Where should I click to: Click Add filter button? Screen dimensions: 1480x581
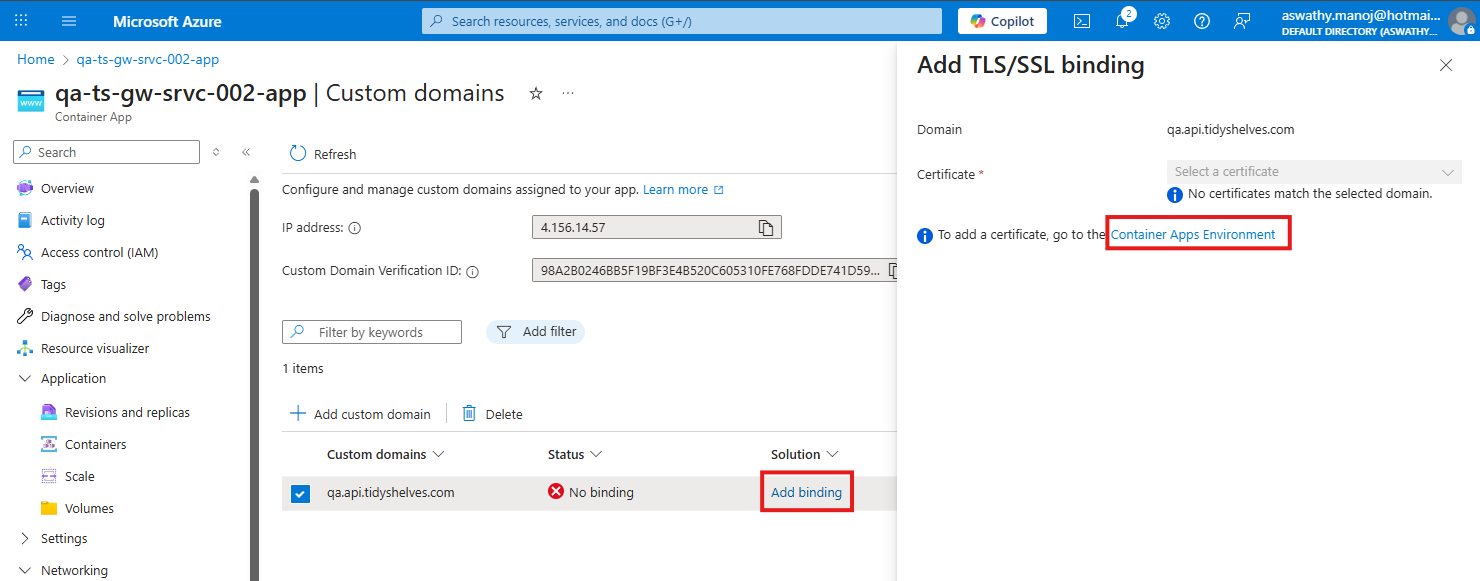pos(535,332)
